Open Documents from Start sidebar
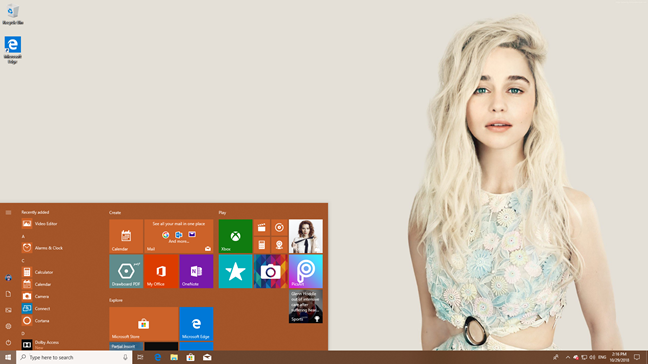The height and width of the screenshot is (364, 648). pyautogui.click(x=8, y=294)
